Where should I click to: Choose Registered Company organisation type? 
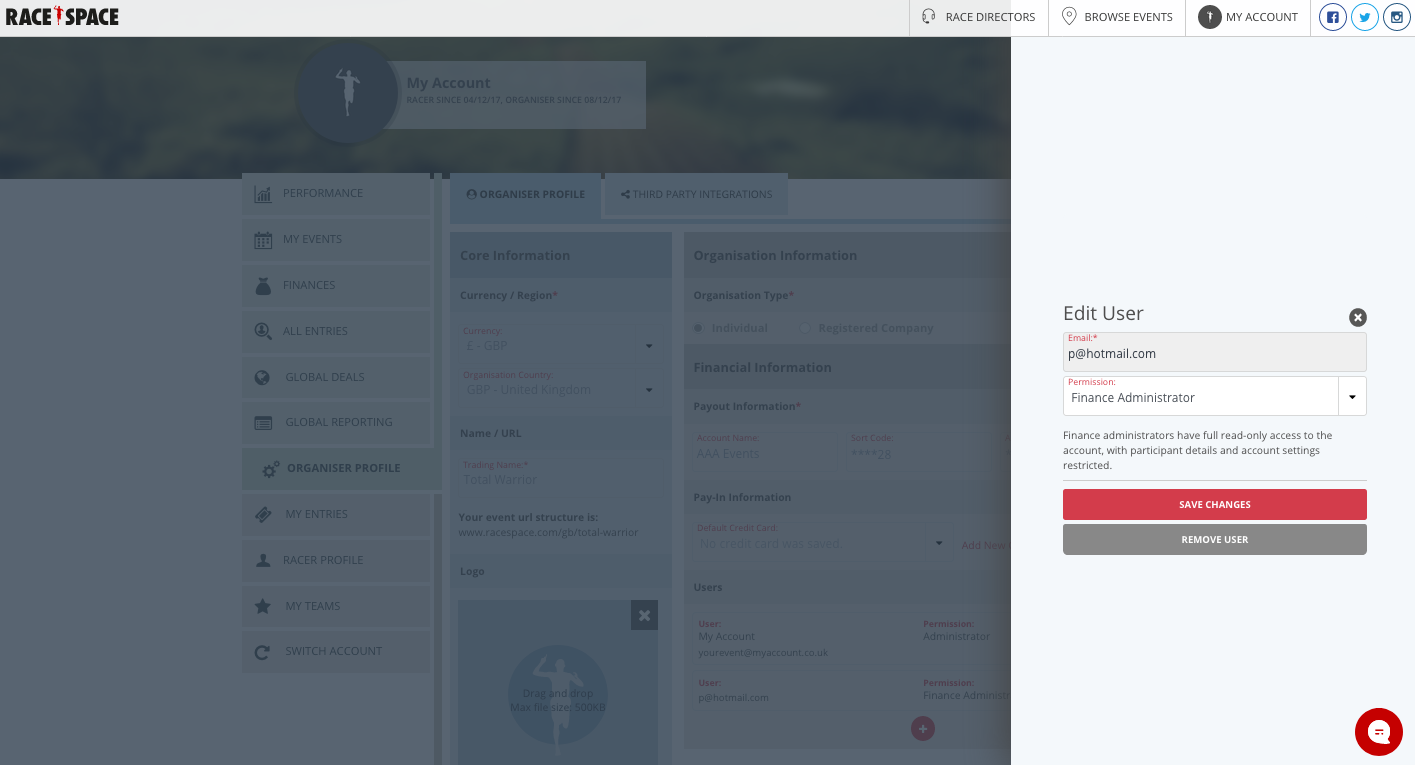806,327
